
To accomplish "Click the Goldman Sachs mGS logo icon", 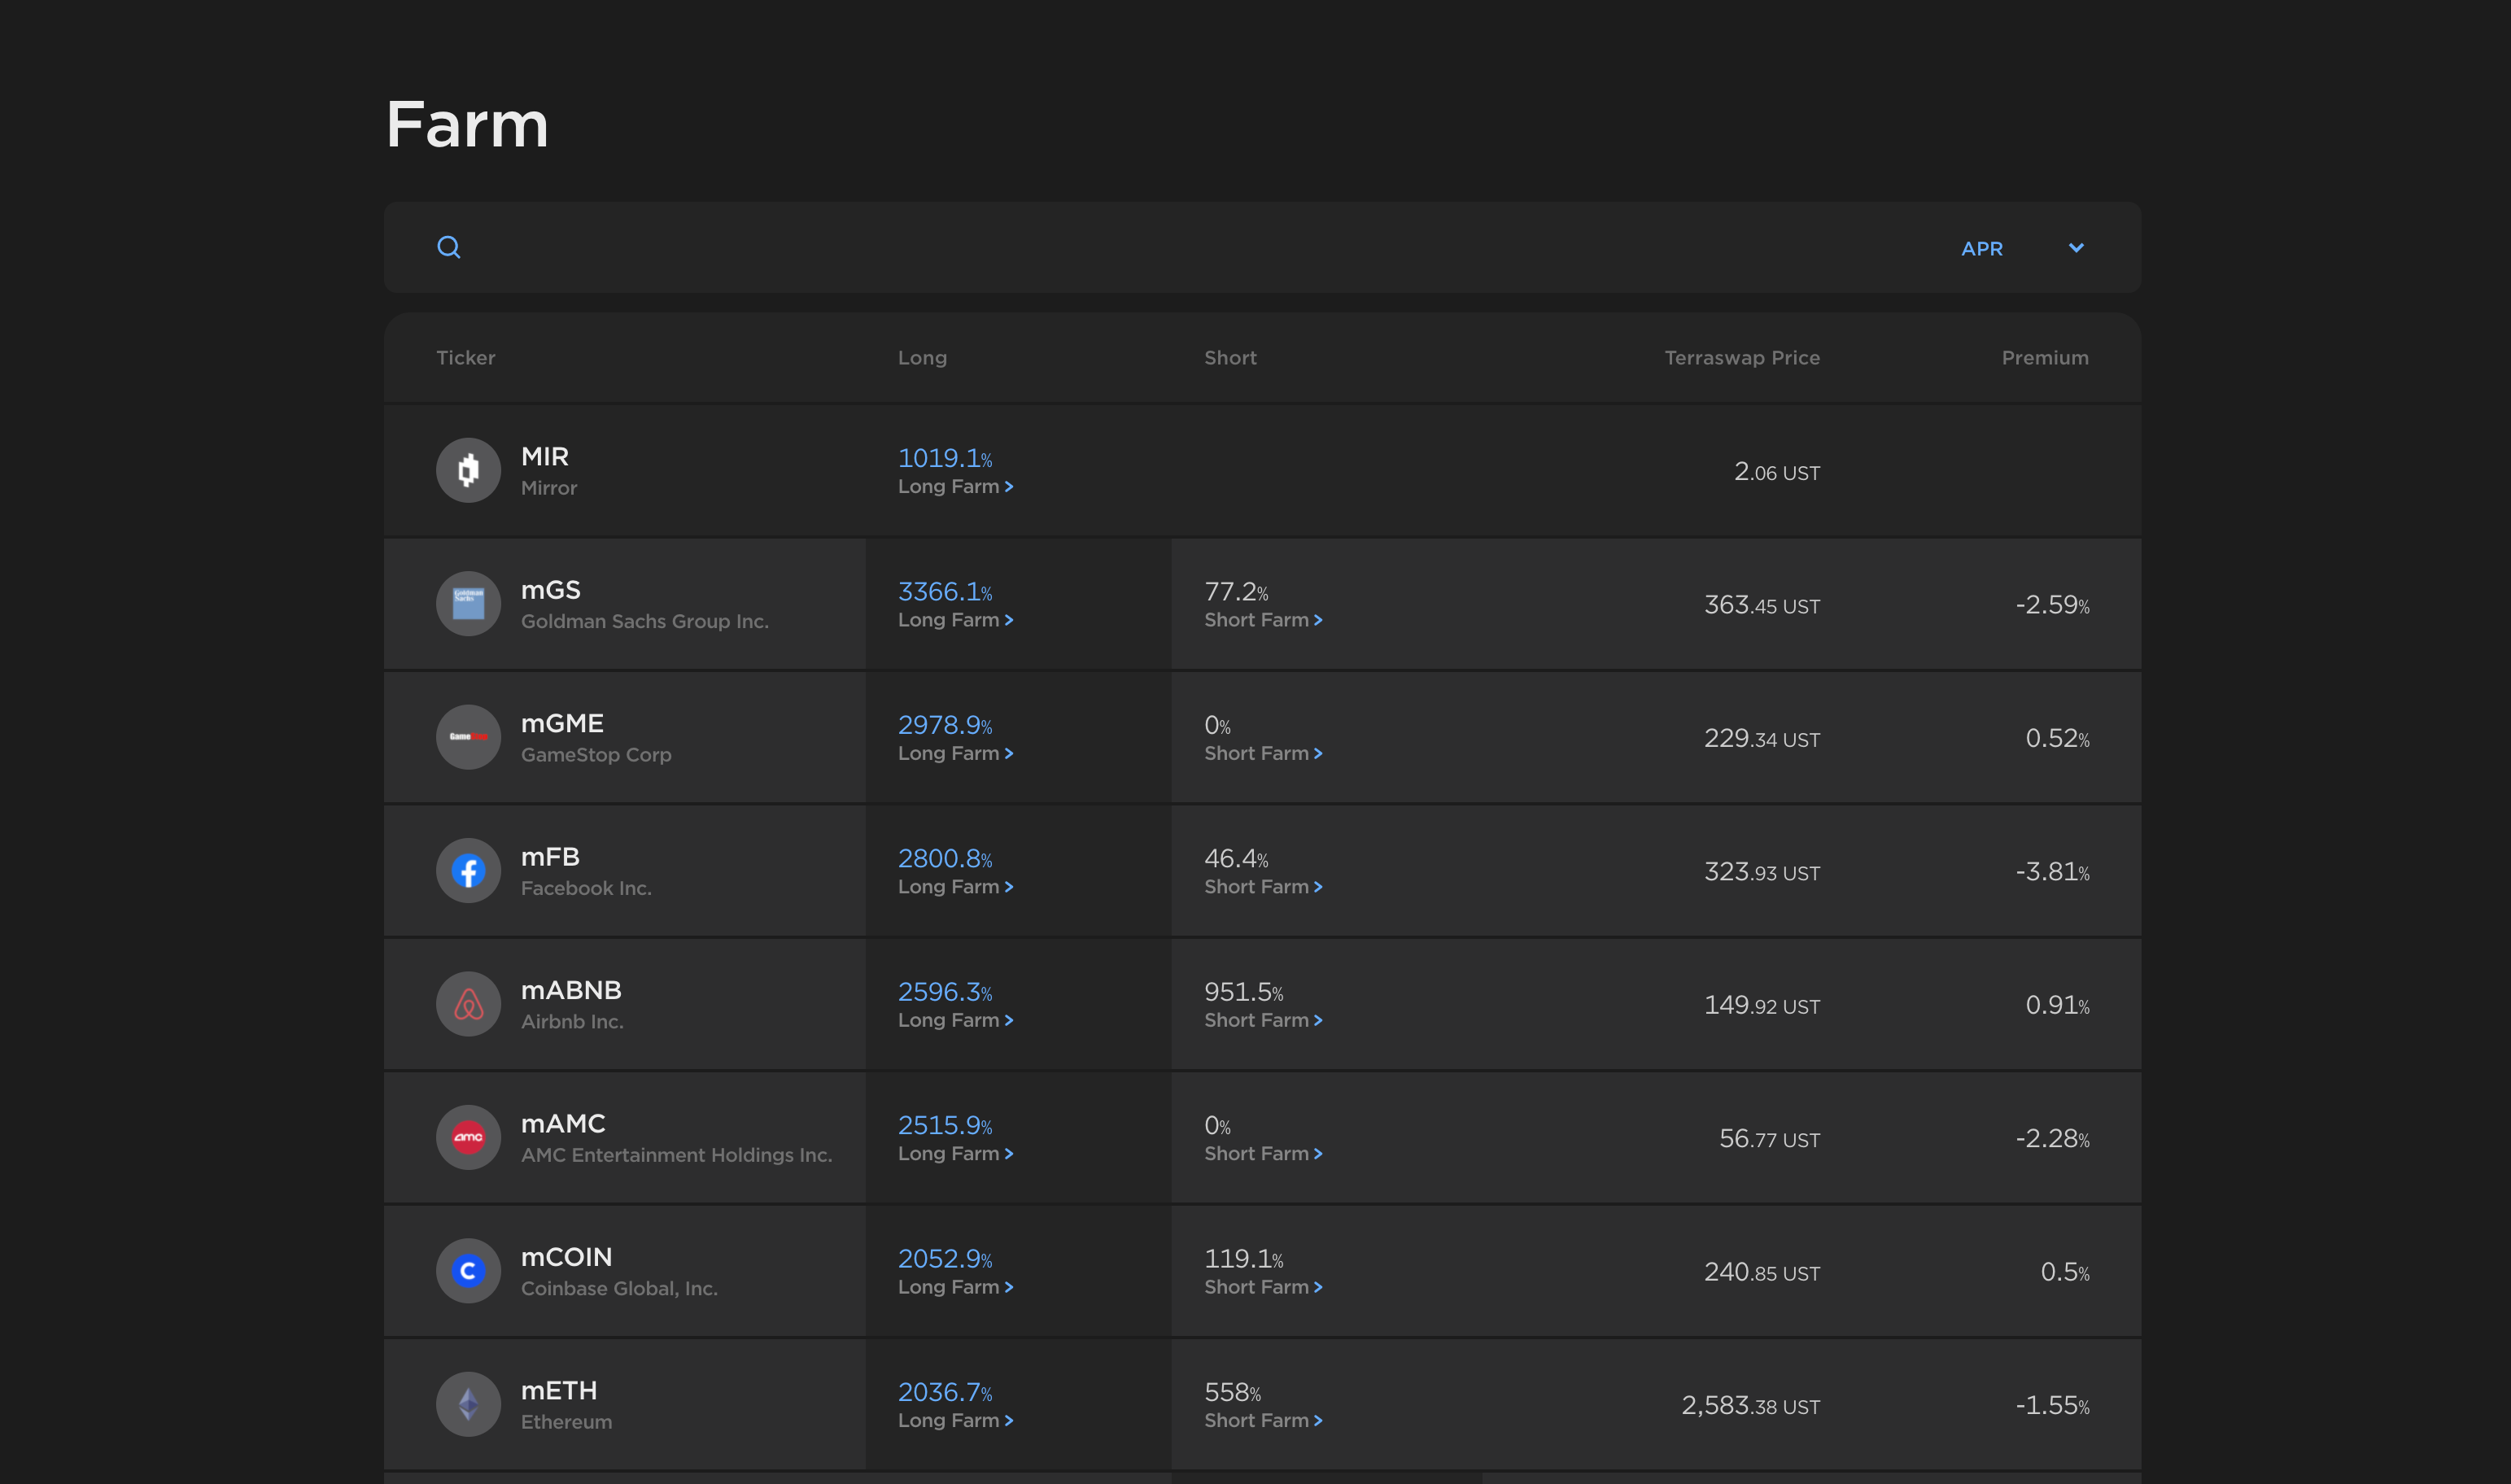I will [x=468, y=604].
